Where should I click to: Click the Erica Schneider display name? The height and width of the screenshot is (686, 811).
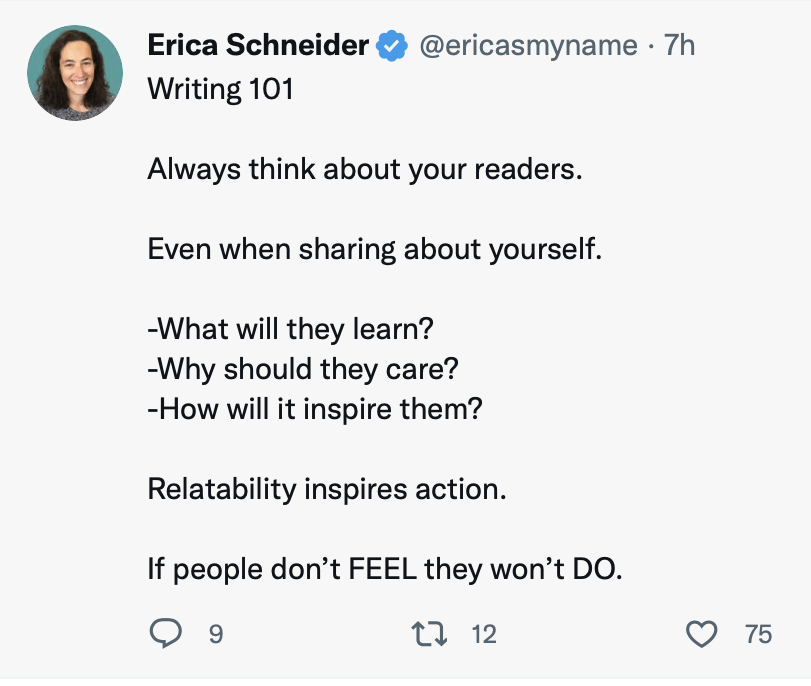(x=259, y=45)
